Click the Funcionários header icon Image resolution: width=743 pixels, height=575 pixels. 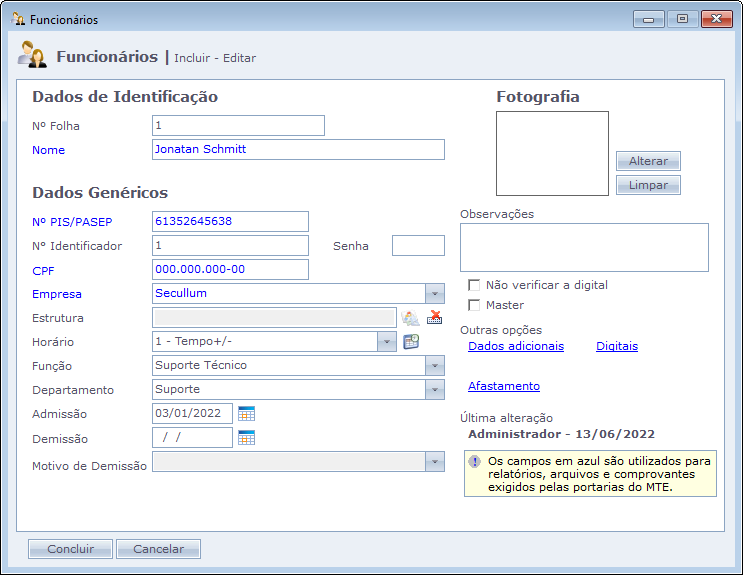32,56
